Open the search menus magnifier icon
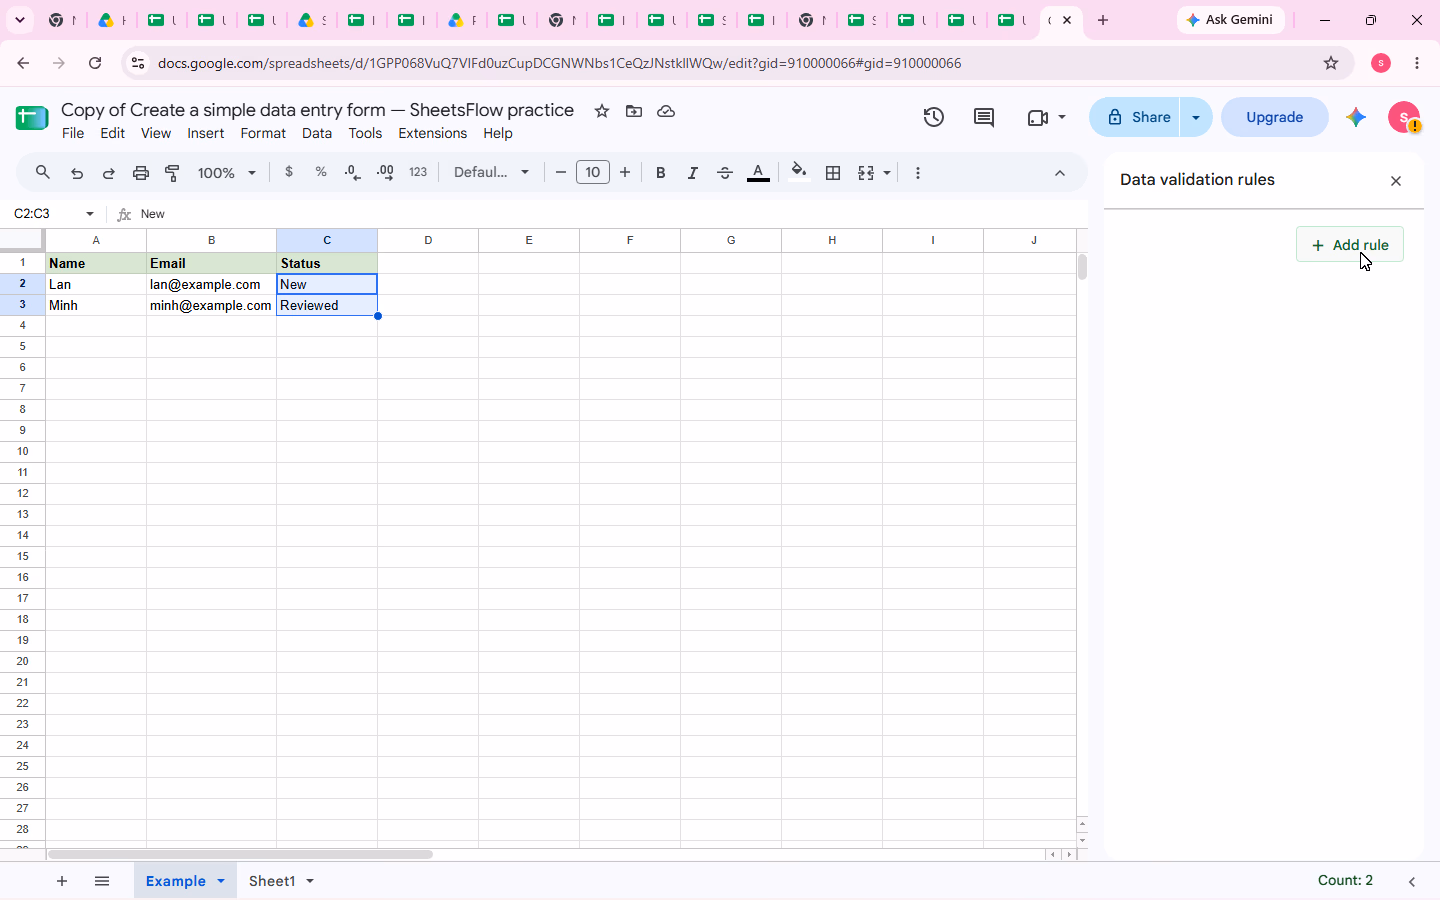Viewport: 1440px width, 900px height. 43,173
